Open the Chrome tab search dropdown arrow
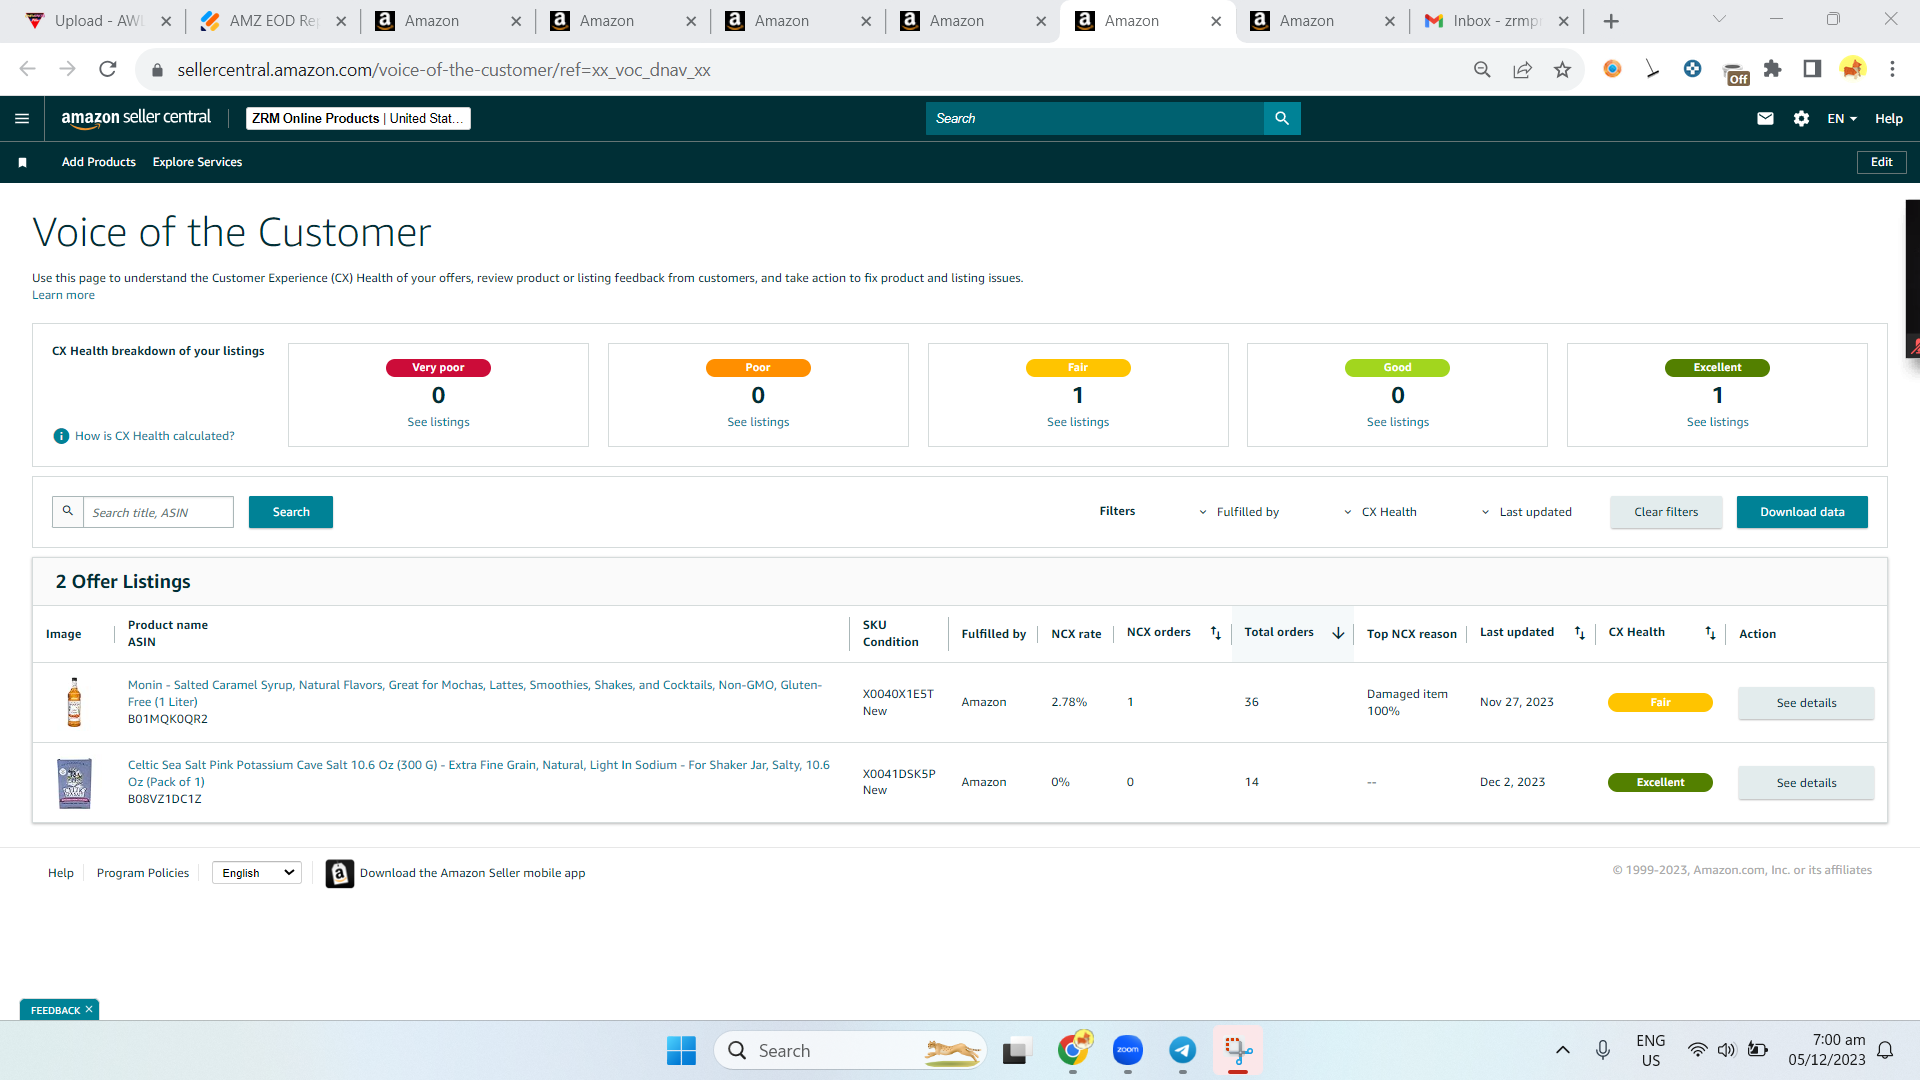The image size is (1920, 1080). pos(1720,20)
